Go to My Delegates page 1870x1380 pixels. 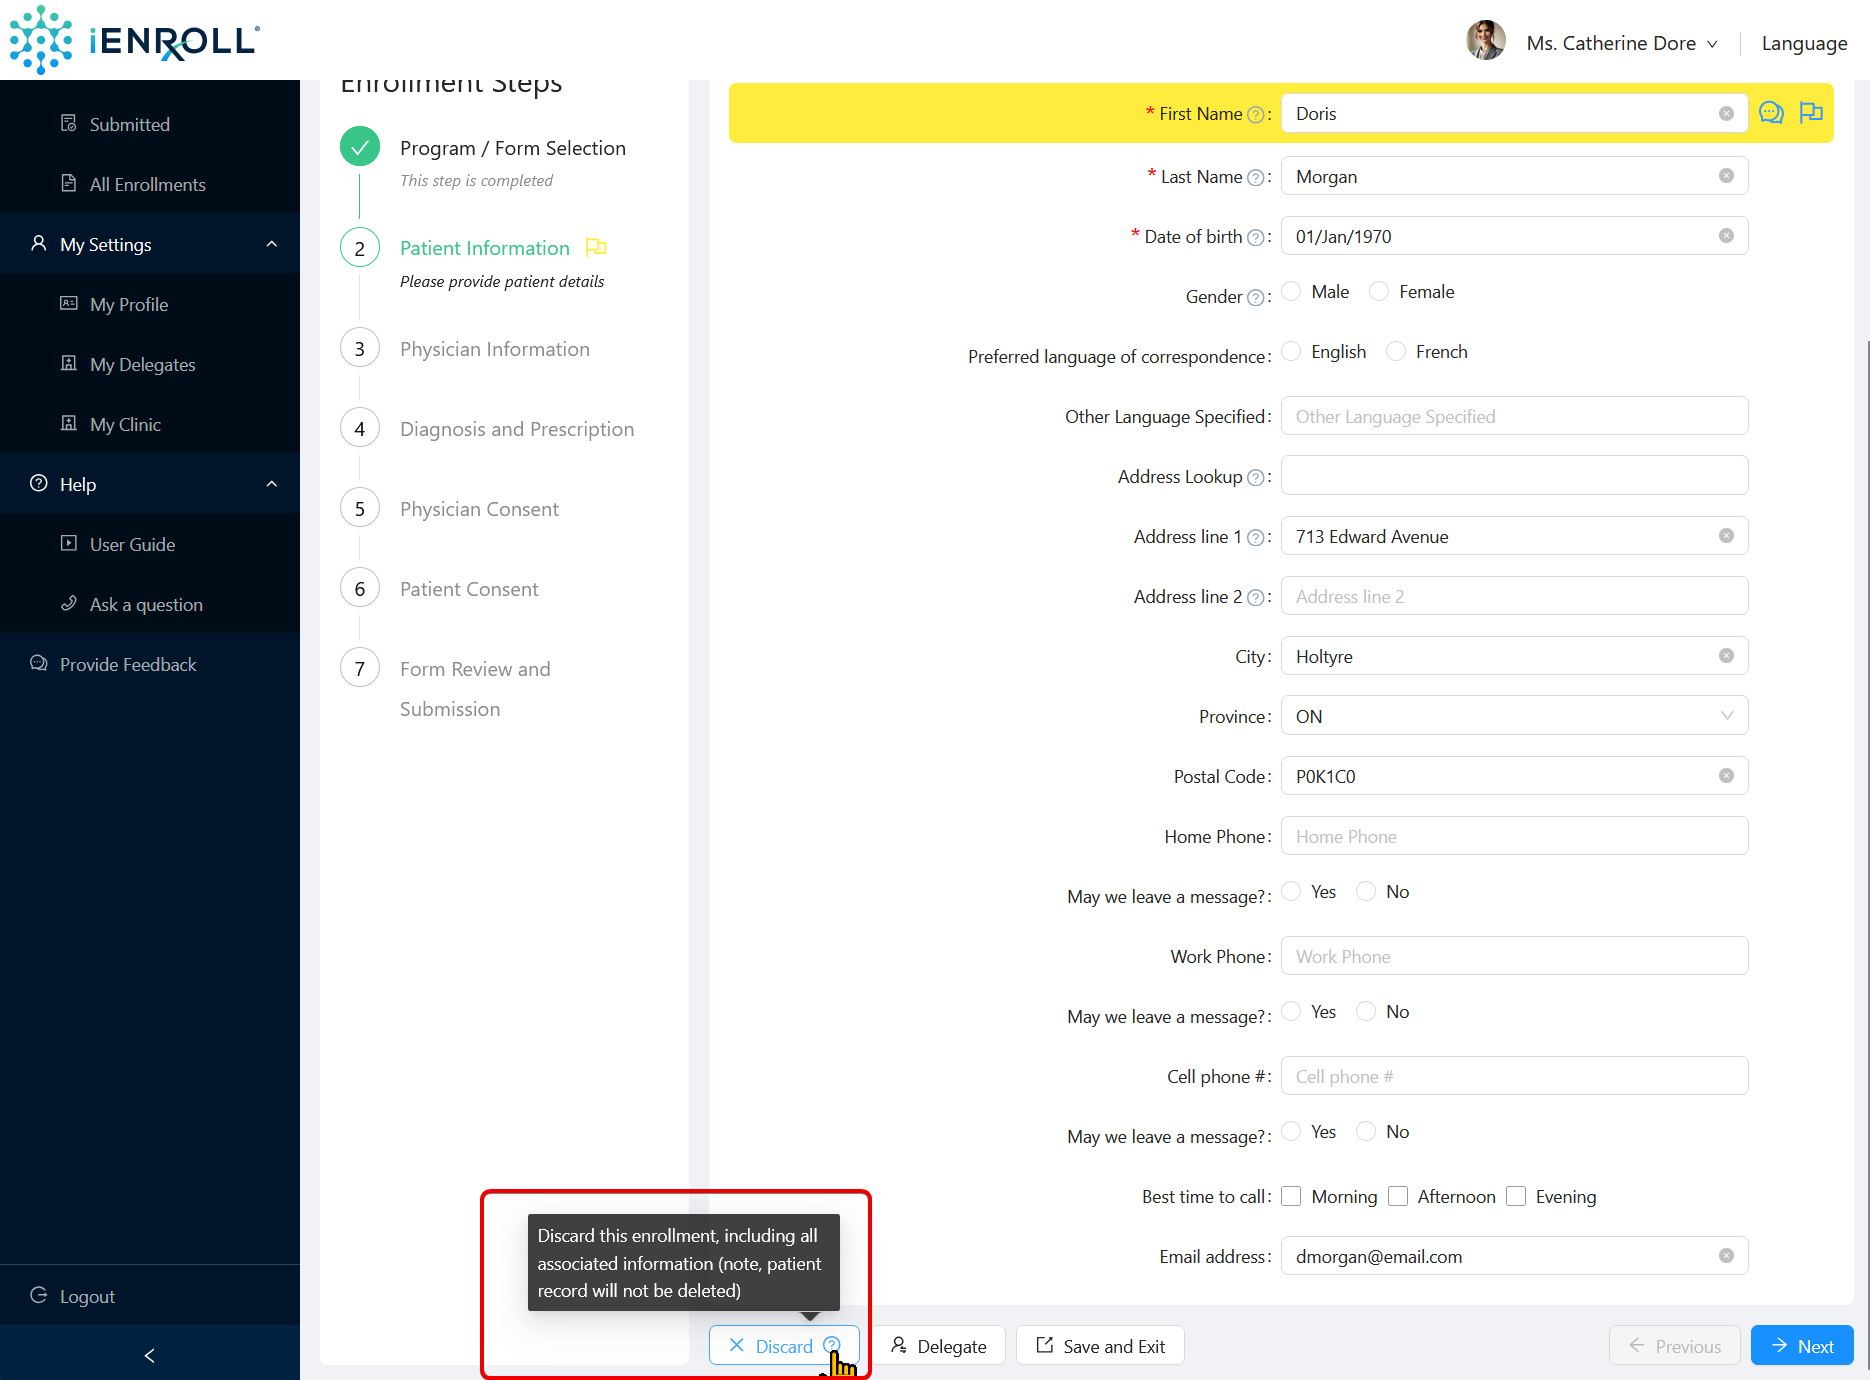(142, 364)
